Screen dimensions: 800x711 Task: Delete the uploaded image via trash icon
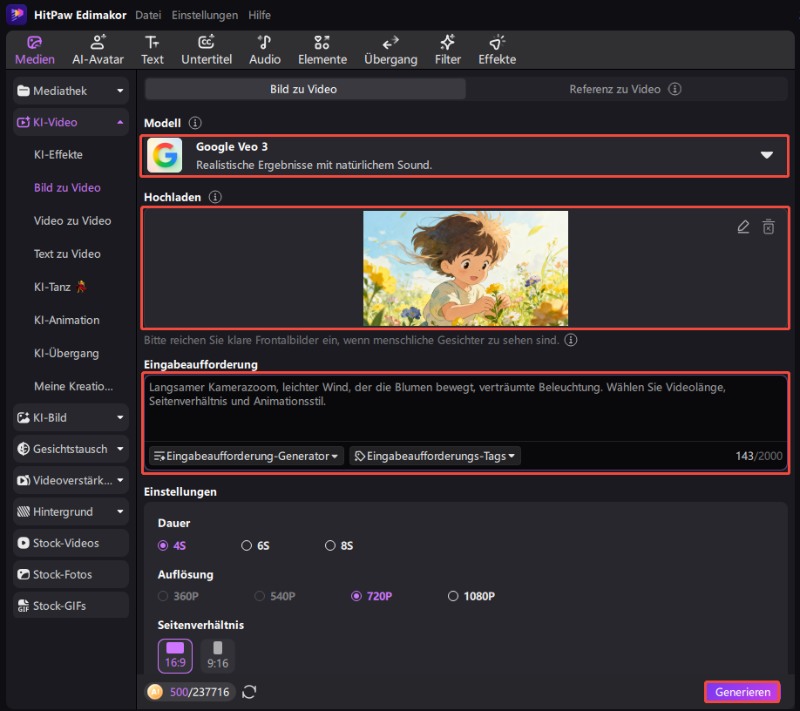[770, 227]
